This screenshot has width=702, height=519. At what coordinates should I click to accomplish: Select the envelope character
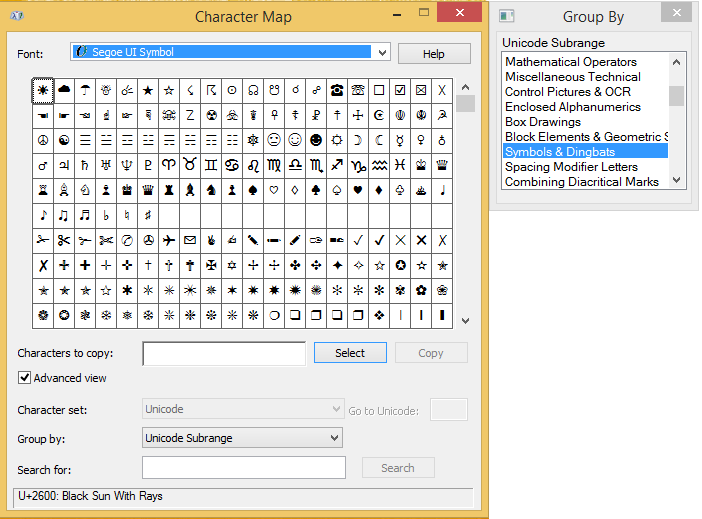[x=190, y=240]
